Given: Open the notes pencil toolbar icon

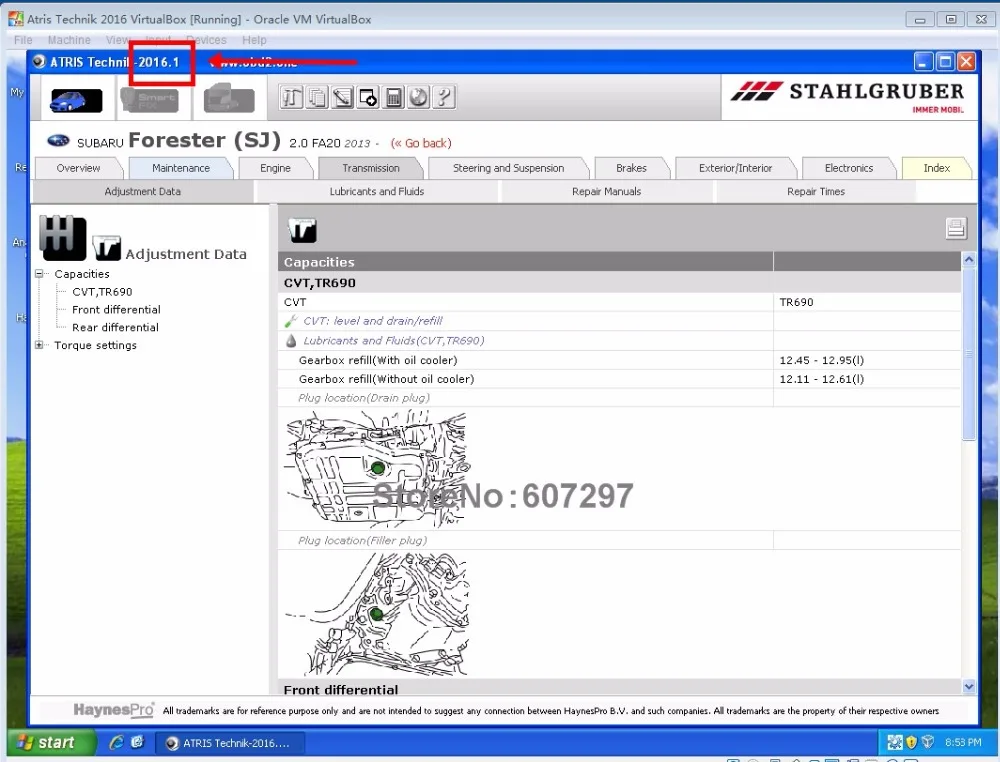Looking at the screenshot, I should [x=342, y=98].
